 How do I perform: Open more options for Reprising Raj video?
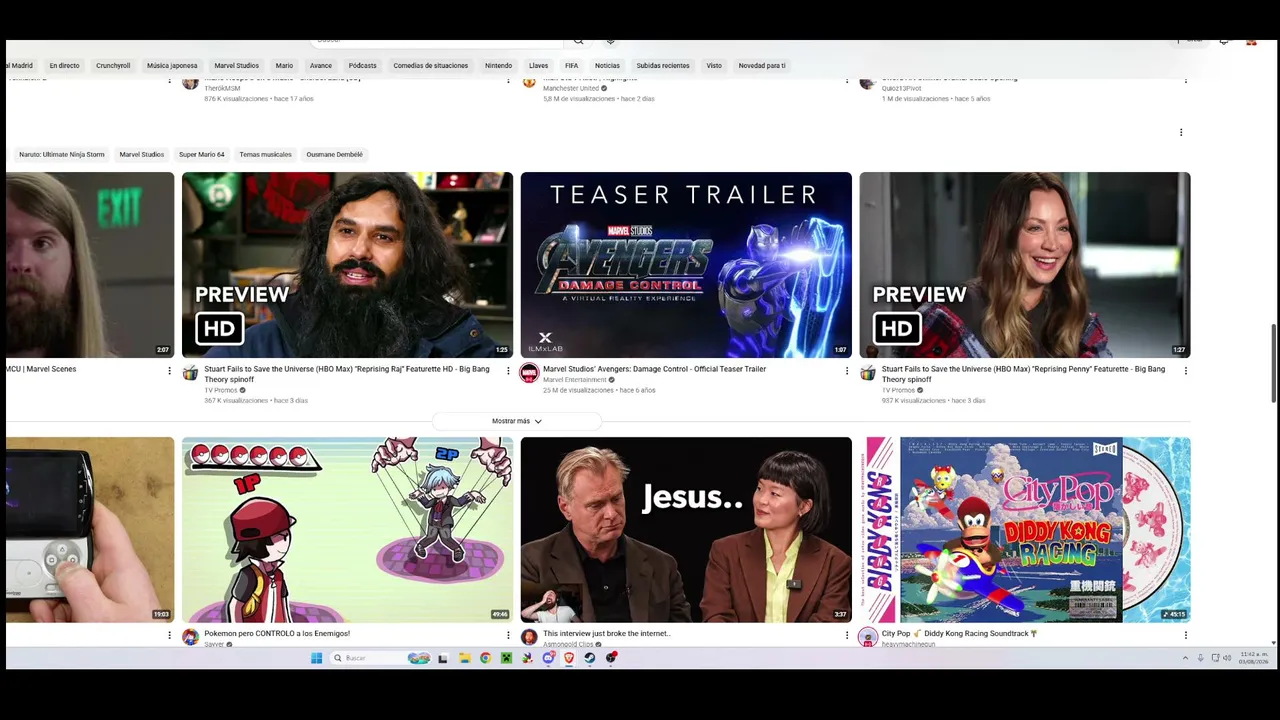tap(508, 371)
